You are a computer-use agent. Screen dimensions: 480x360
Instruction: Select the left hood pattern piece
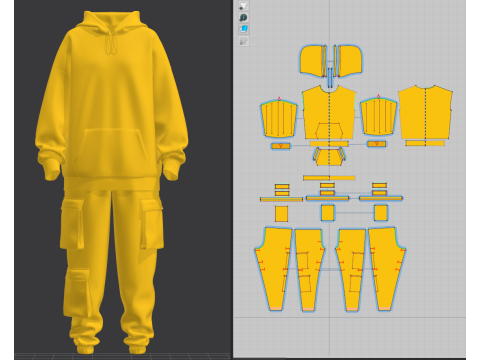312,61
